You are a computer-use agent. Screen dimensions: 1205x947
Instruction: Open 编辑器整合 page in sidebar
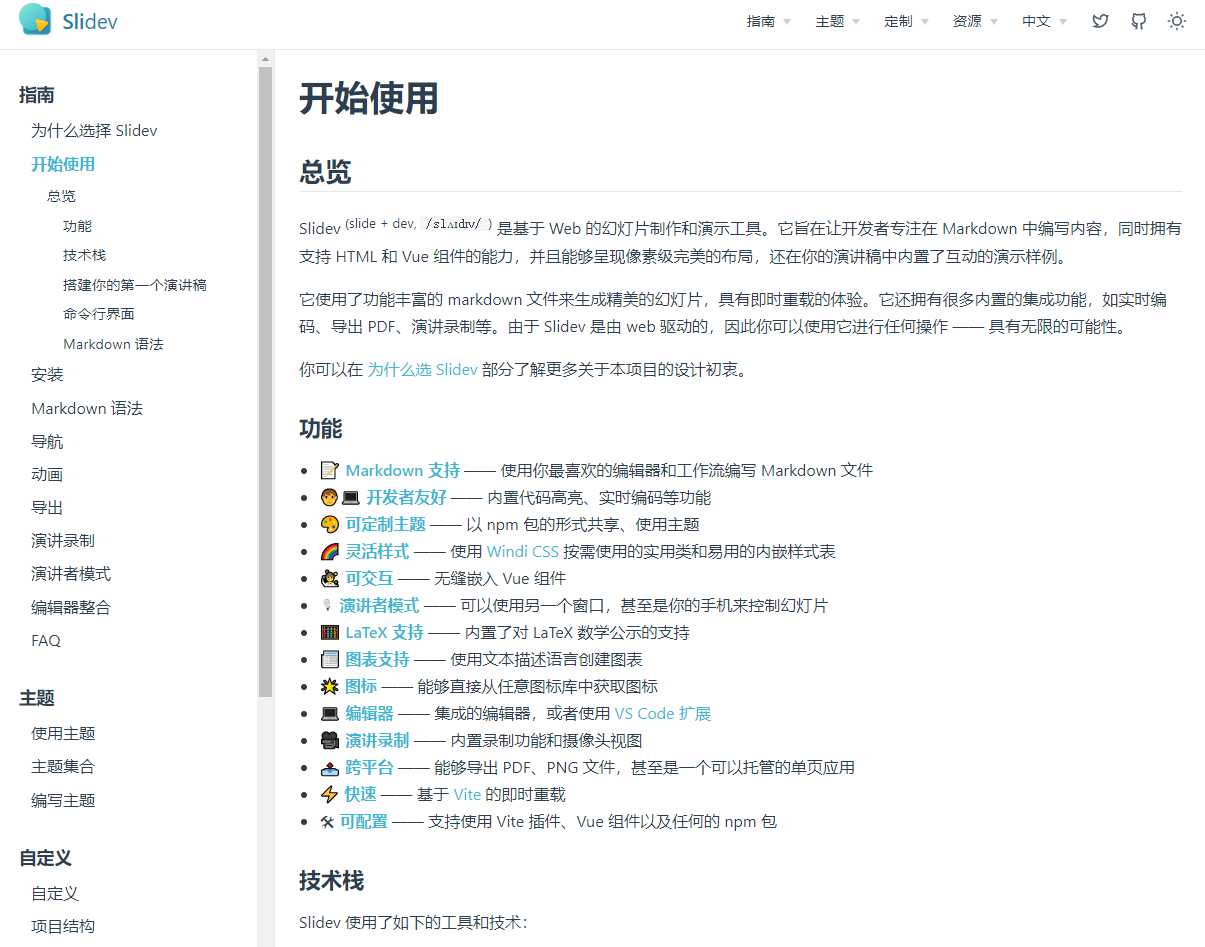coord(71,607)
